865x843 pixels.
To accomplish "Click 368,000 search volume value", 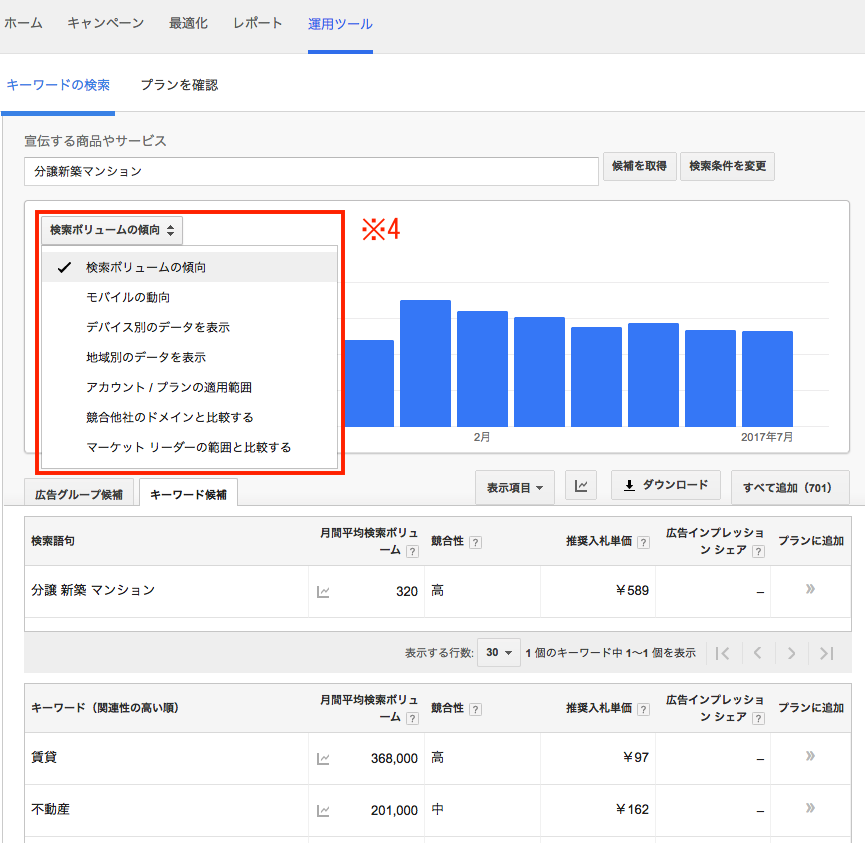I will click(394, 759).
